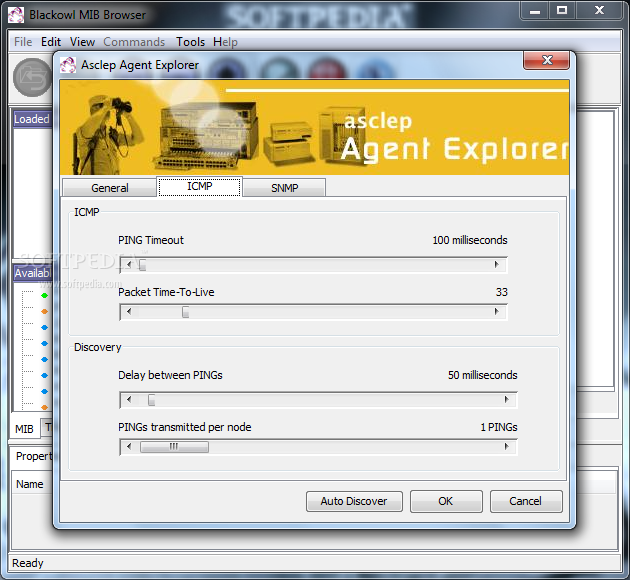Click the '50 milliseconds' delay value
The width and height of the screenshot is (630, 580).
click(483, 375)
